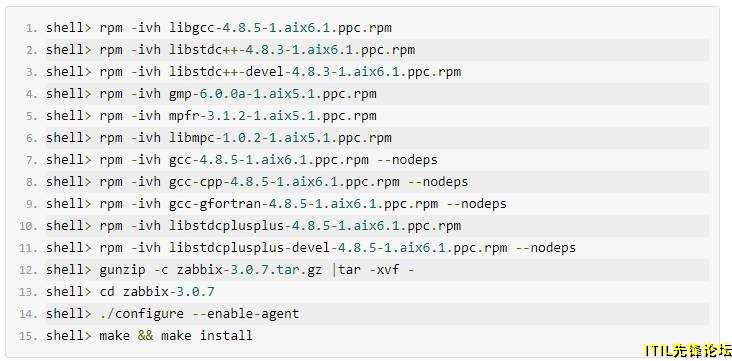732x361 pixels.
Task: Click line number 15 in the gutter
Action: (28, 336)
